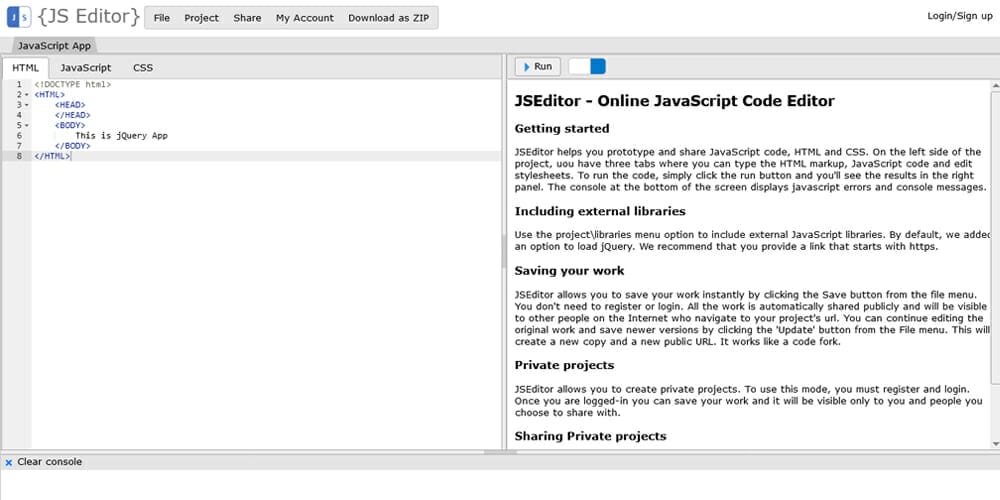This screenshot has width=1000, height=500.
Task: Click the "Getting started" heading
Action: [562, 129]
